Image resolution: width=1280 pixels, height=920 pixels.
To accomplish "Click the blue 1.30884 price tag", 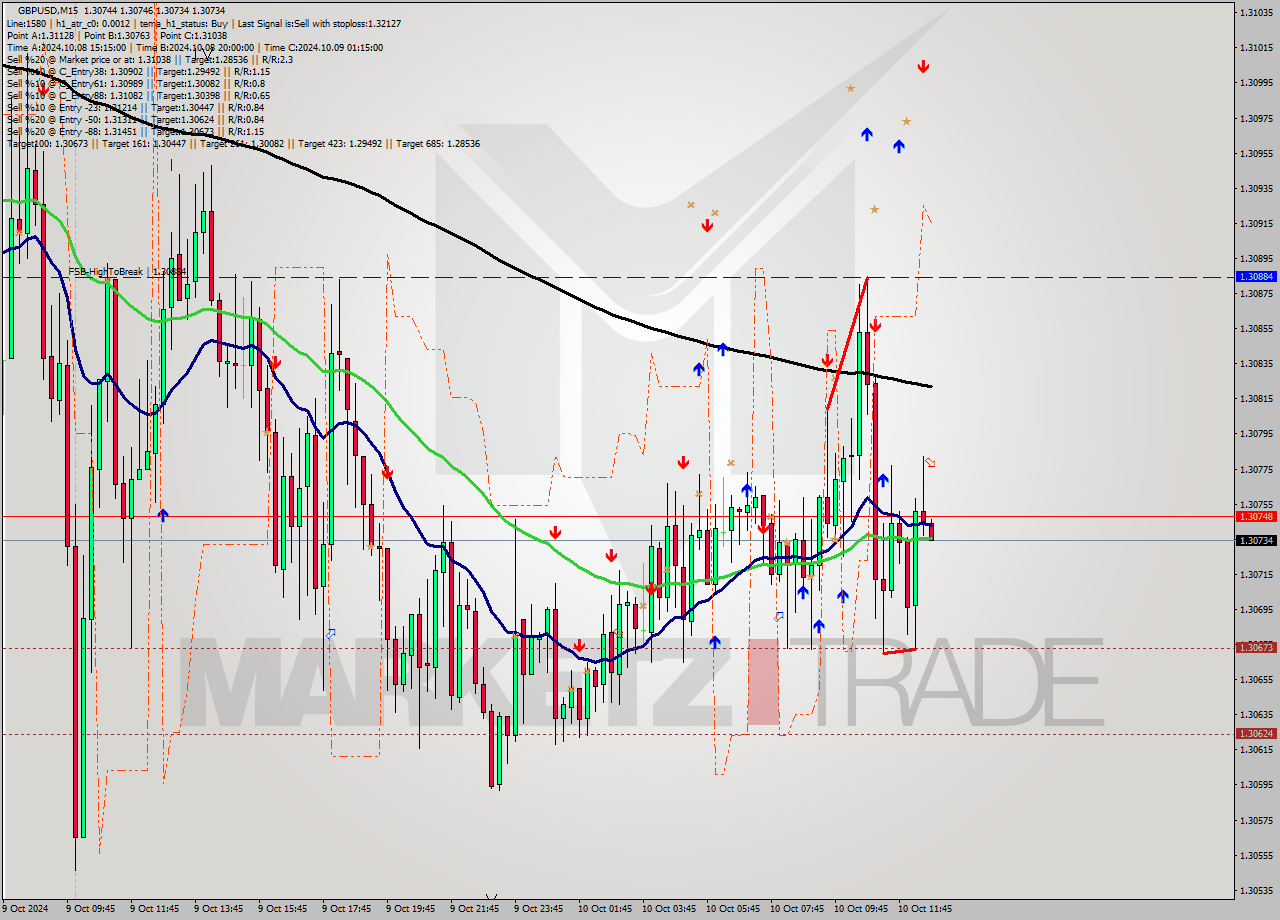I will pos(1256,276).
